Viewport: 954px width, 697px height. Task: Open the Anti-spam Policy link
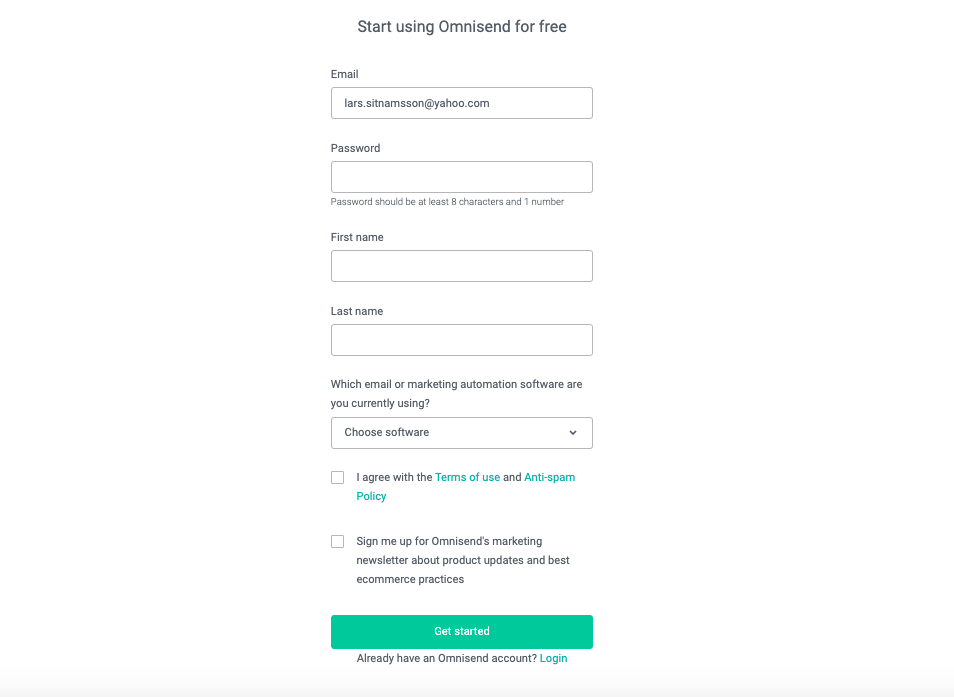click(549, 478)
